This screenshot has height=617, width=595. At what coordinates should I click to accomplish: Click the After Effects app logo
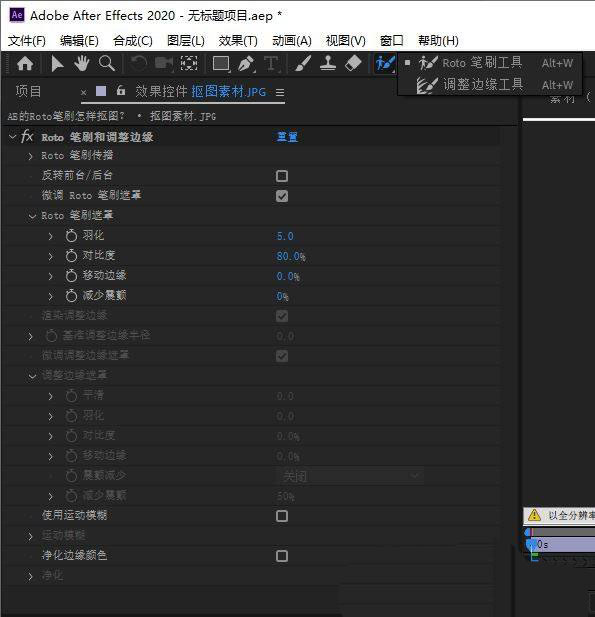click(17, 15)
